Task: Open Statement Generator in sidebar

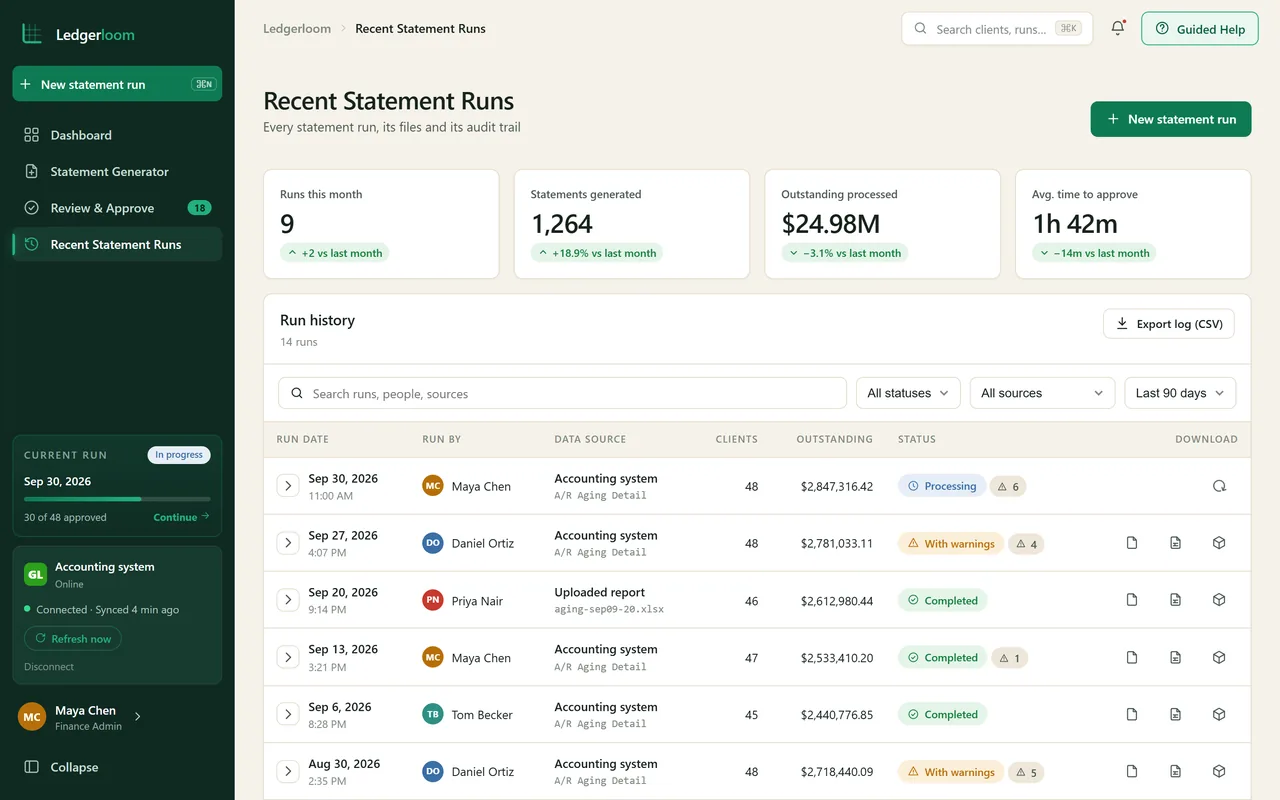Action: (117, 171)
